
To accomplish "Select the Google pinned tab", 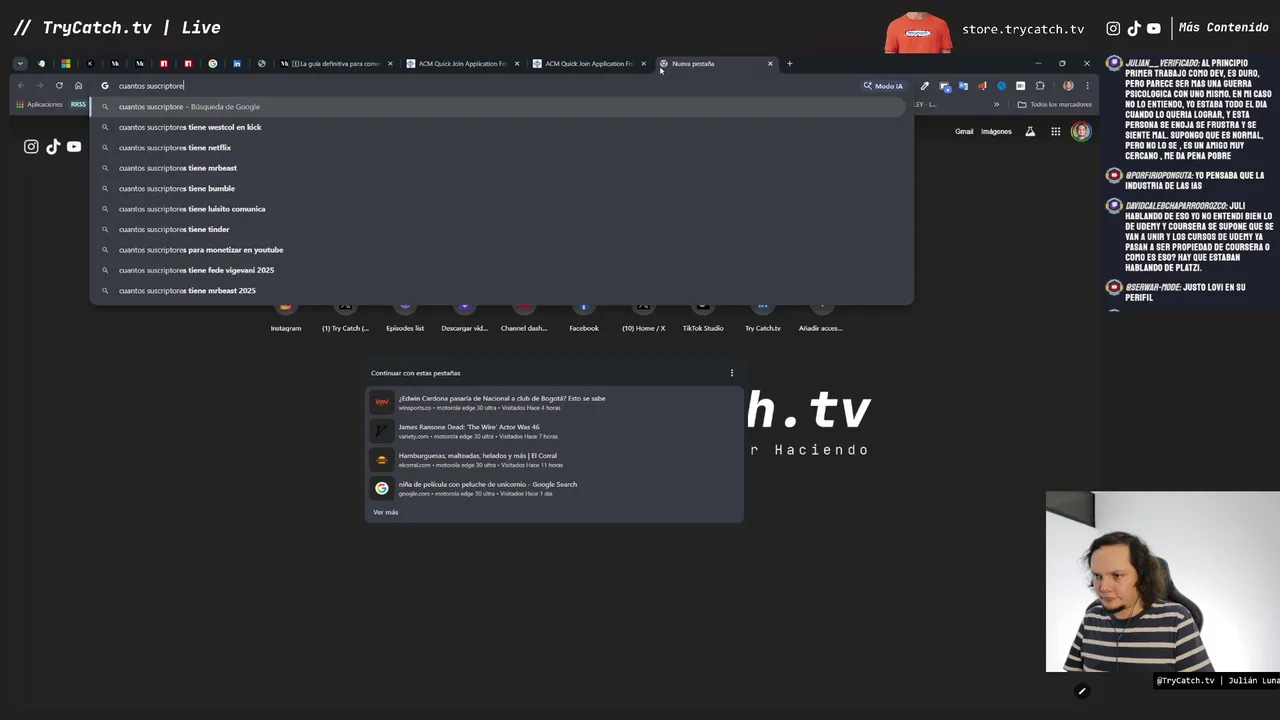I will [x=212, y=64].
